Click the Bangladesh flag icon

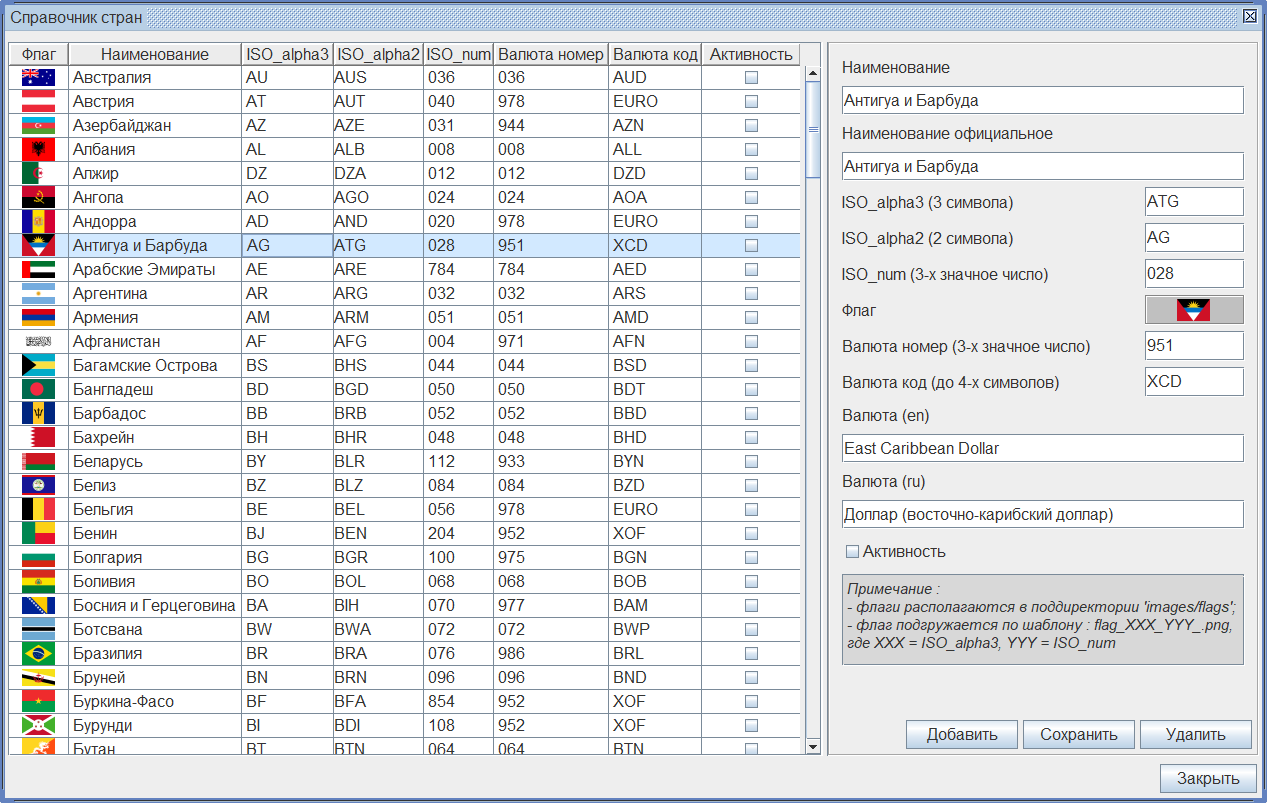[x=38, y=389]
